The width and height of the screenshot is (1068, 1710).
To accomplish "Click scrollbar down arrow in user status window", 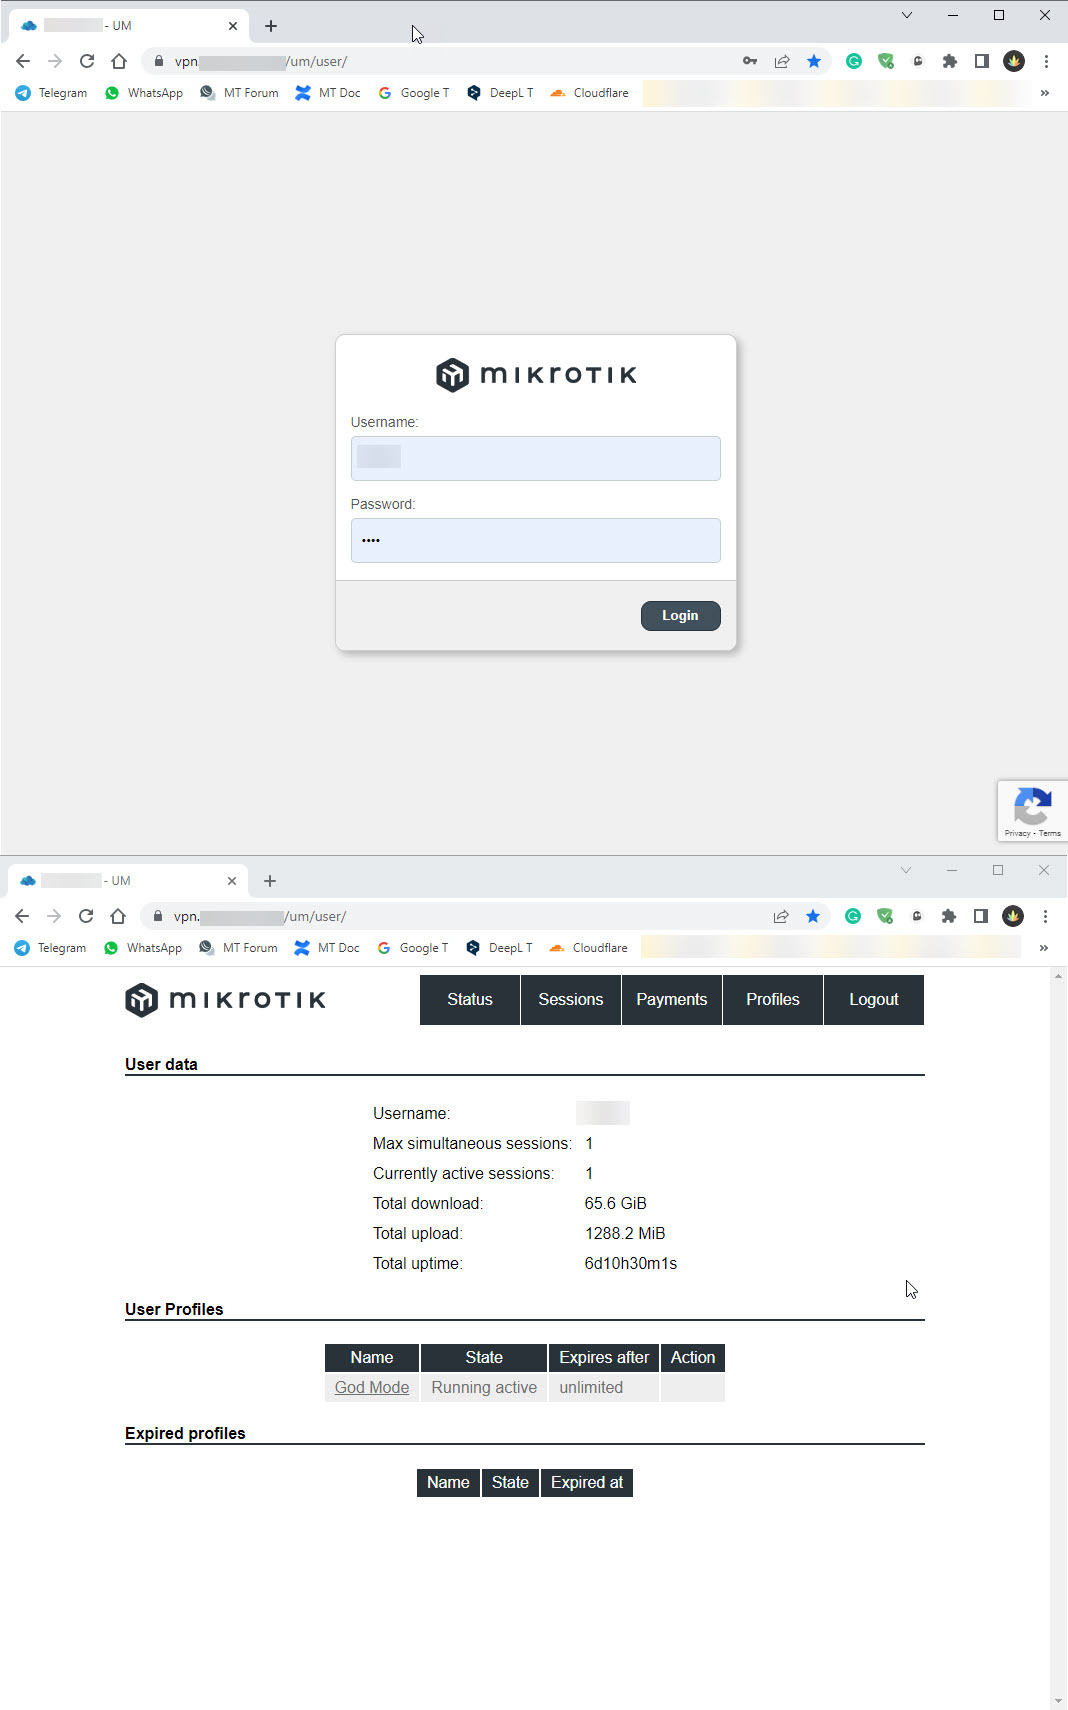I will 1058,1701.
